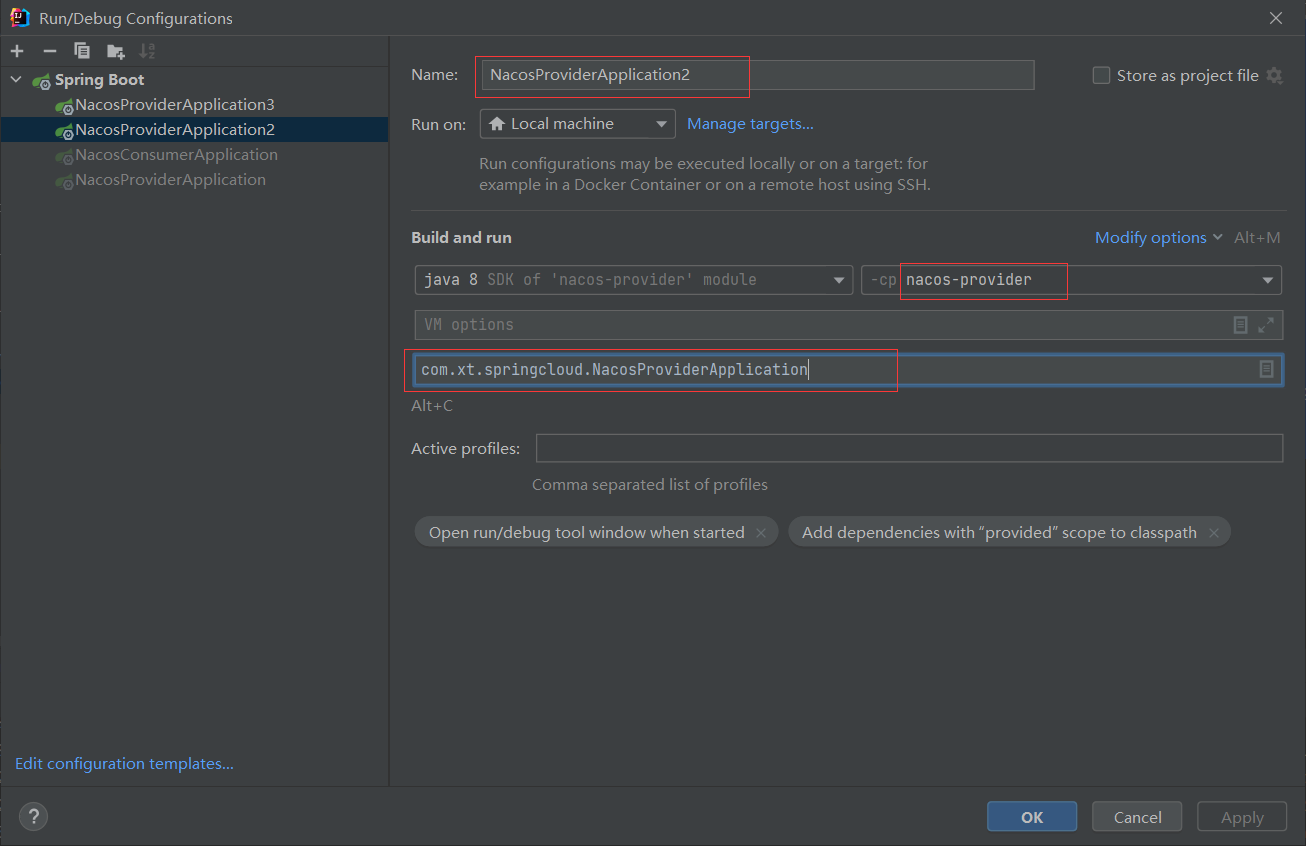Click the OK button
Image resolution: width=1306 pixels, height=846 pixels.
[1032, 817]
